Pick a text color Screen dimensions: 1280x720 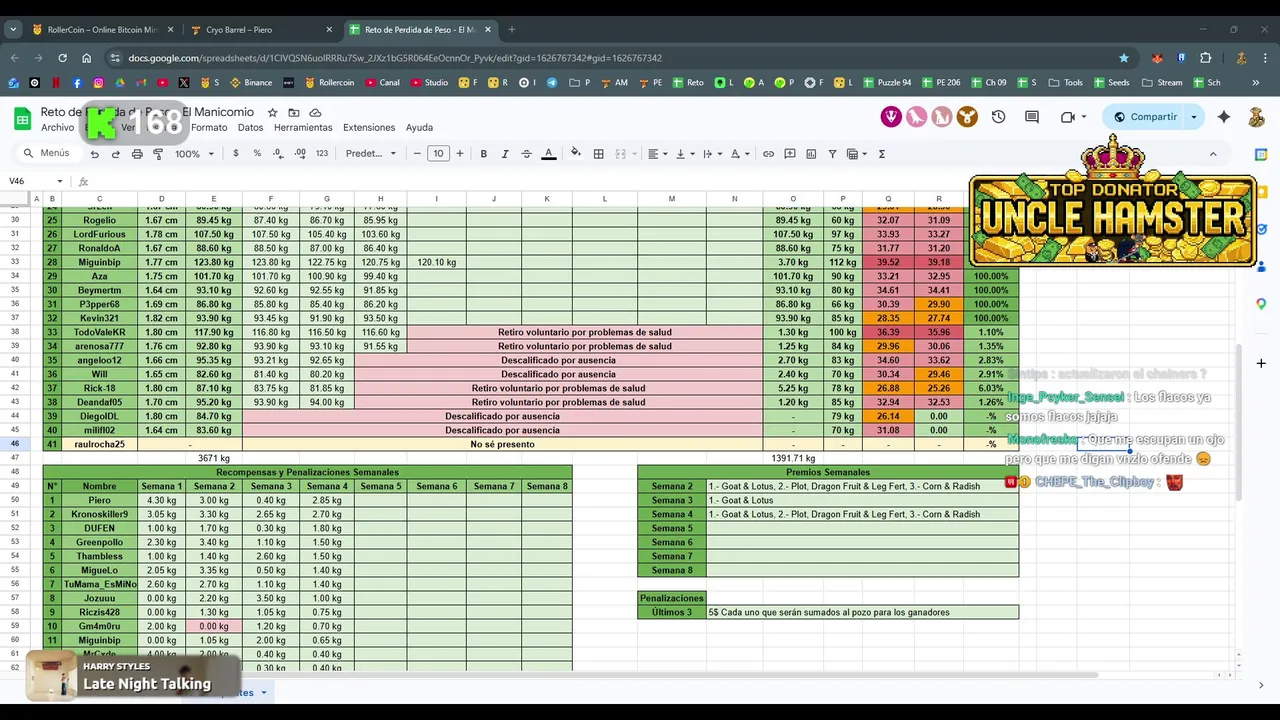(548, 154)
